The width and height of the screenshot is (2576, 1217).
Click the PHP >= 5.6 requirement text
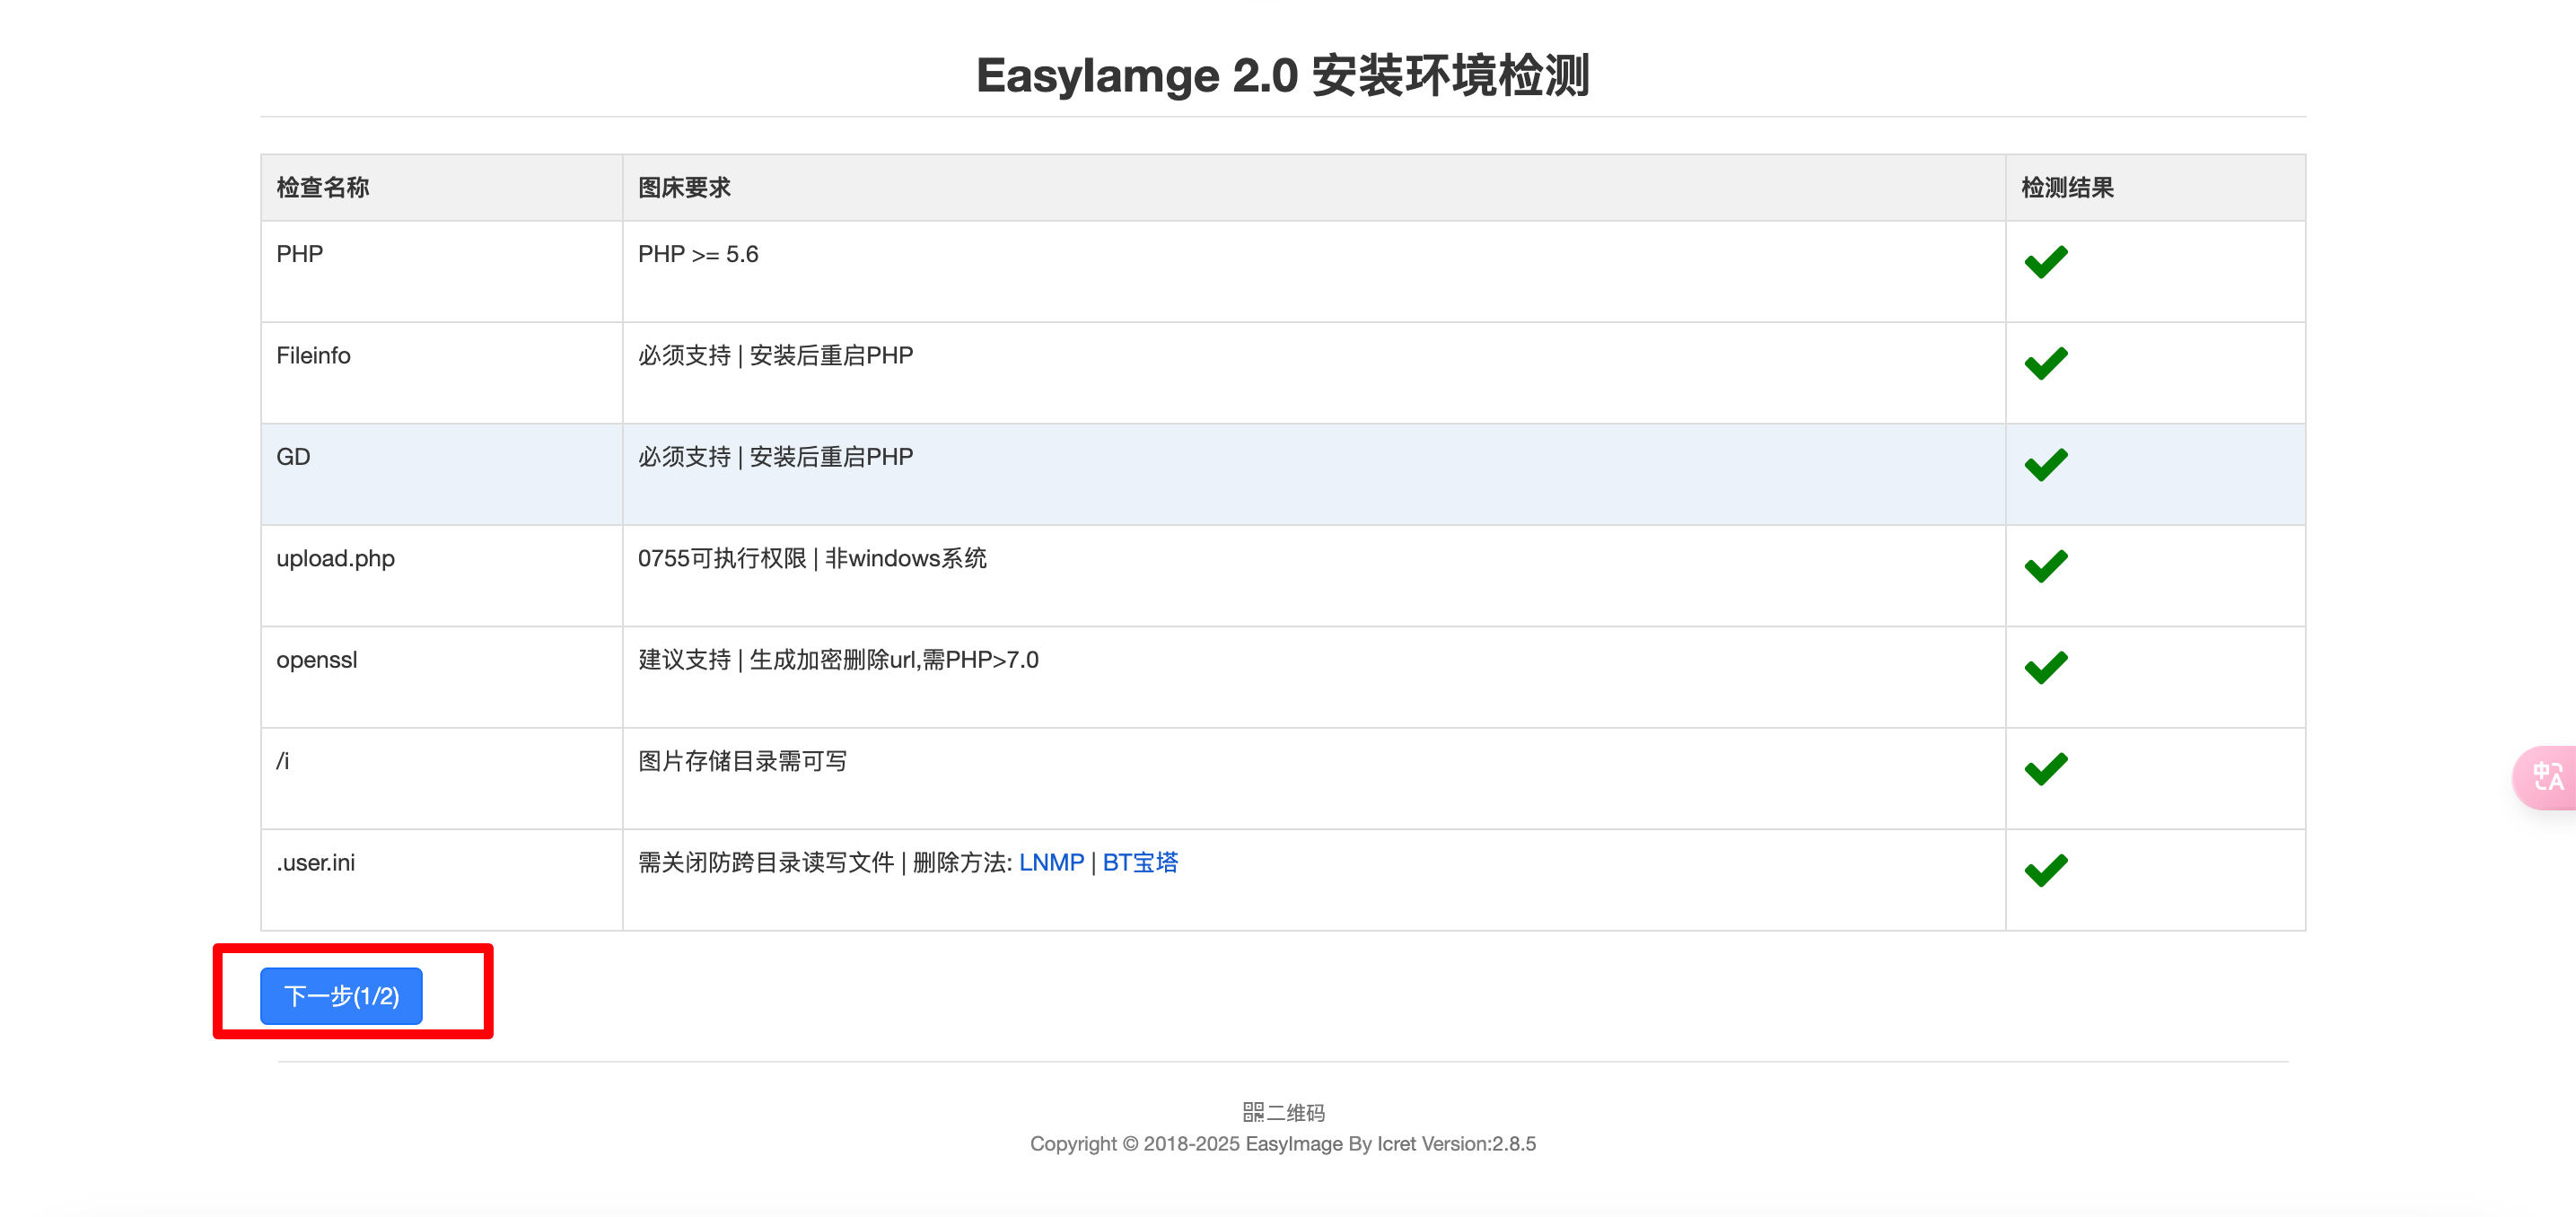click(698, 254)
